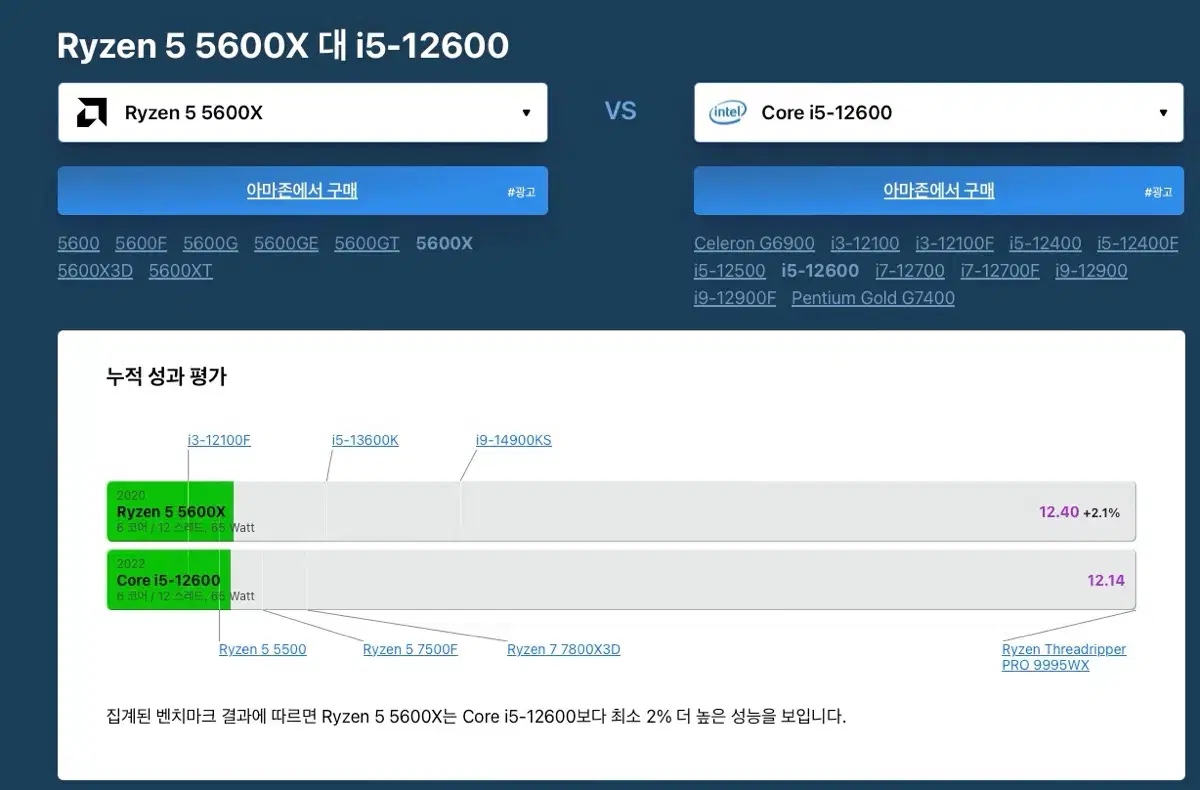Open the 5600G variant link
The image size is (1200, 790).
(x=210, y=243)
